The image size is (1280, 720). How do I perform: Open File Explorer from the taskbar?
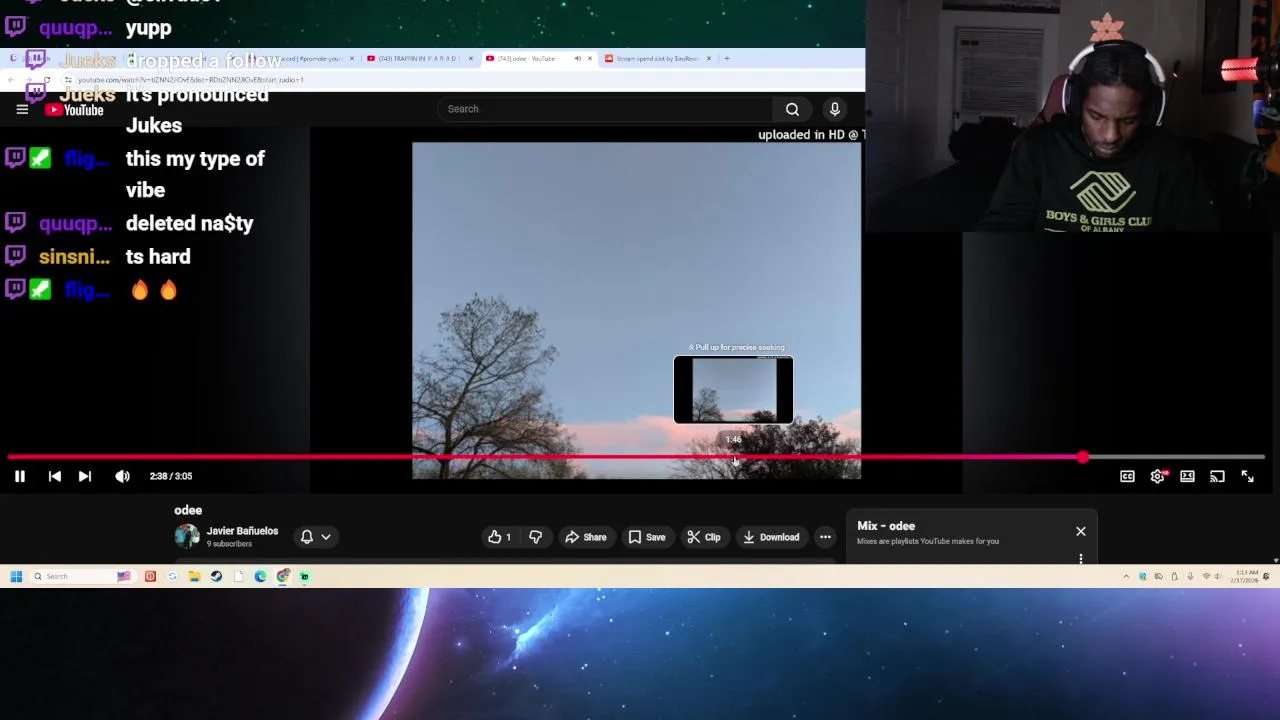pyautogui.click(x=194, y=576)
